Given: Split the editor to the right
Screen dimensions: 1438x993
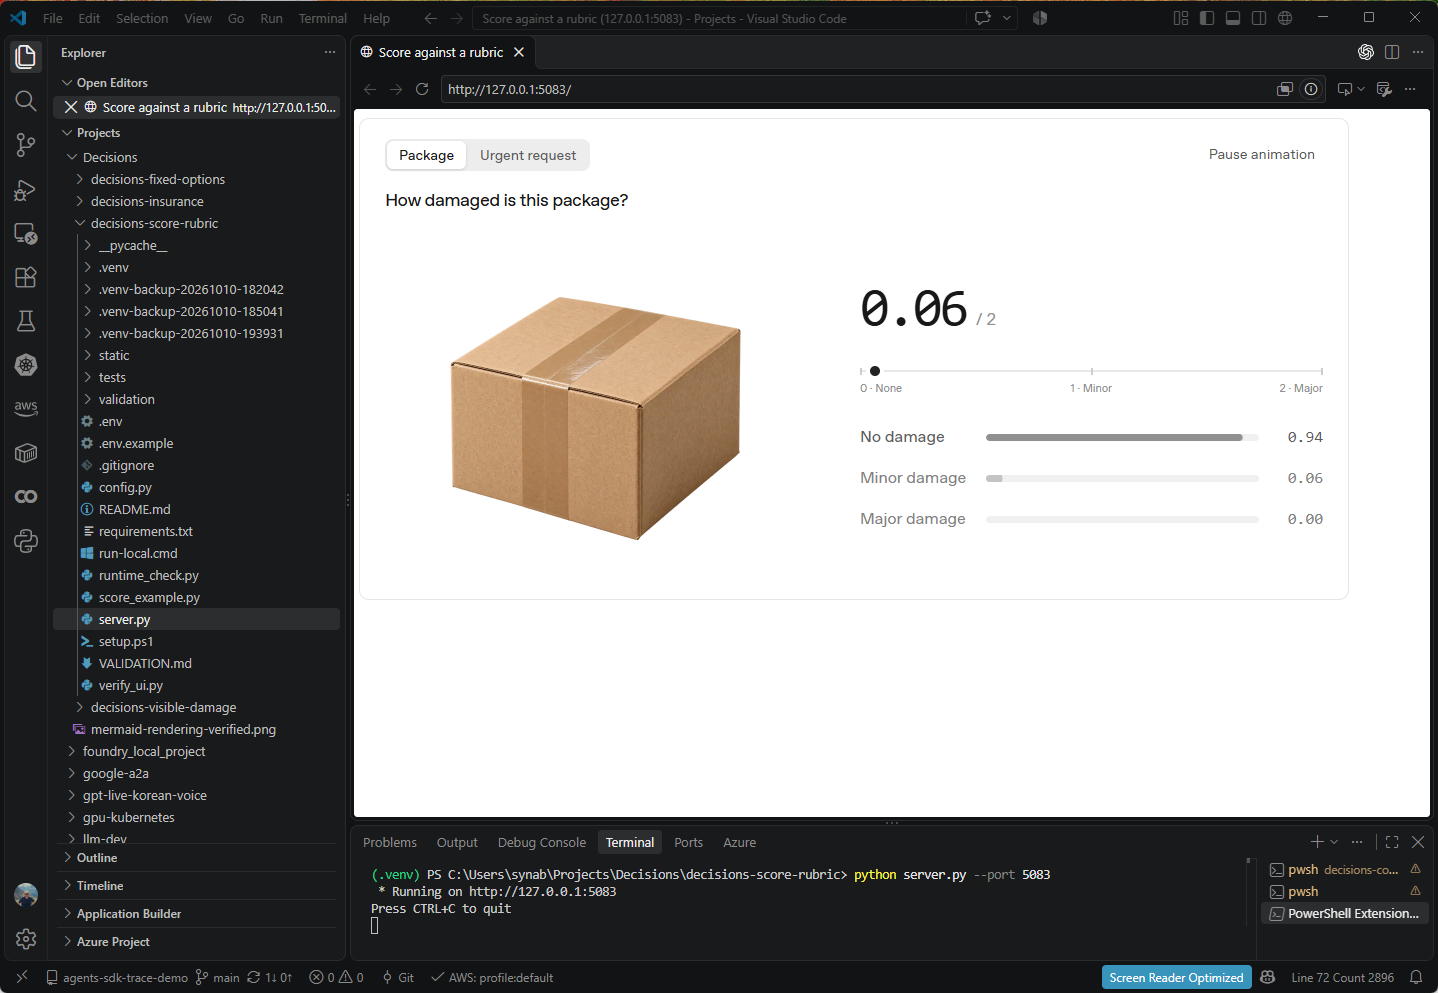Looking at the screenshot, I should (x=1392, y=52).
